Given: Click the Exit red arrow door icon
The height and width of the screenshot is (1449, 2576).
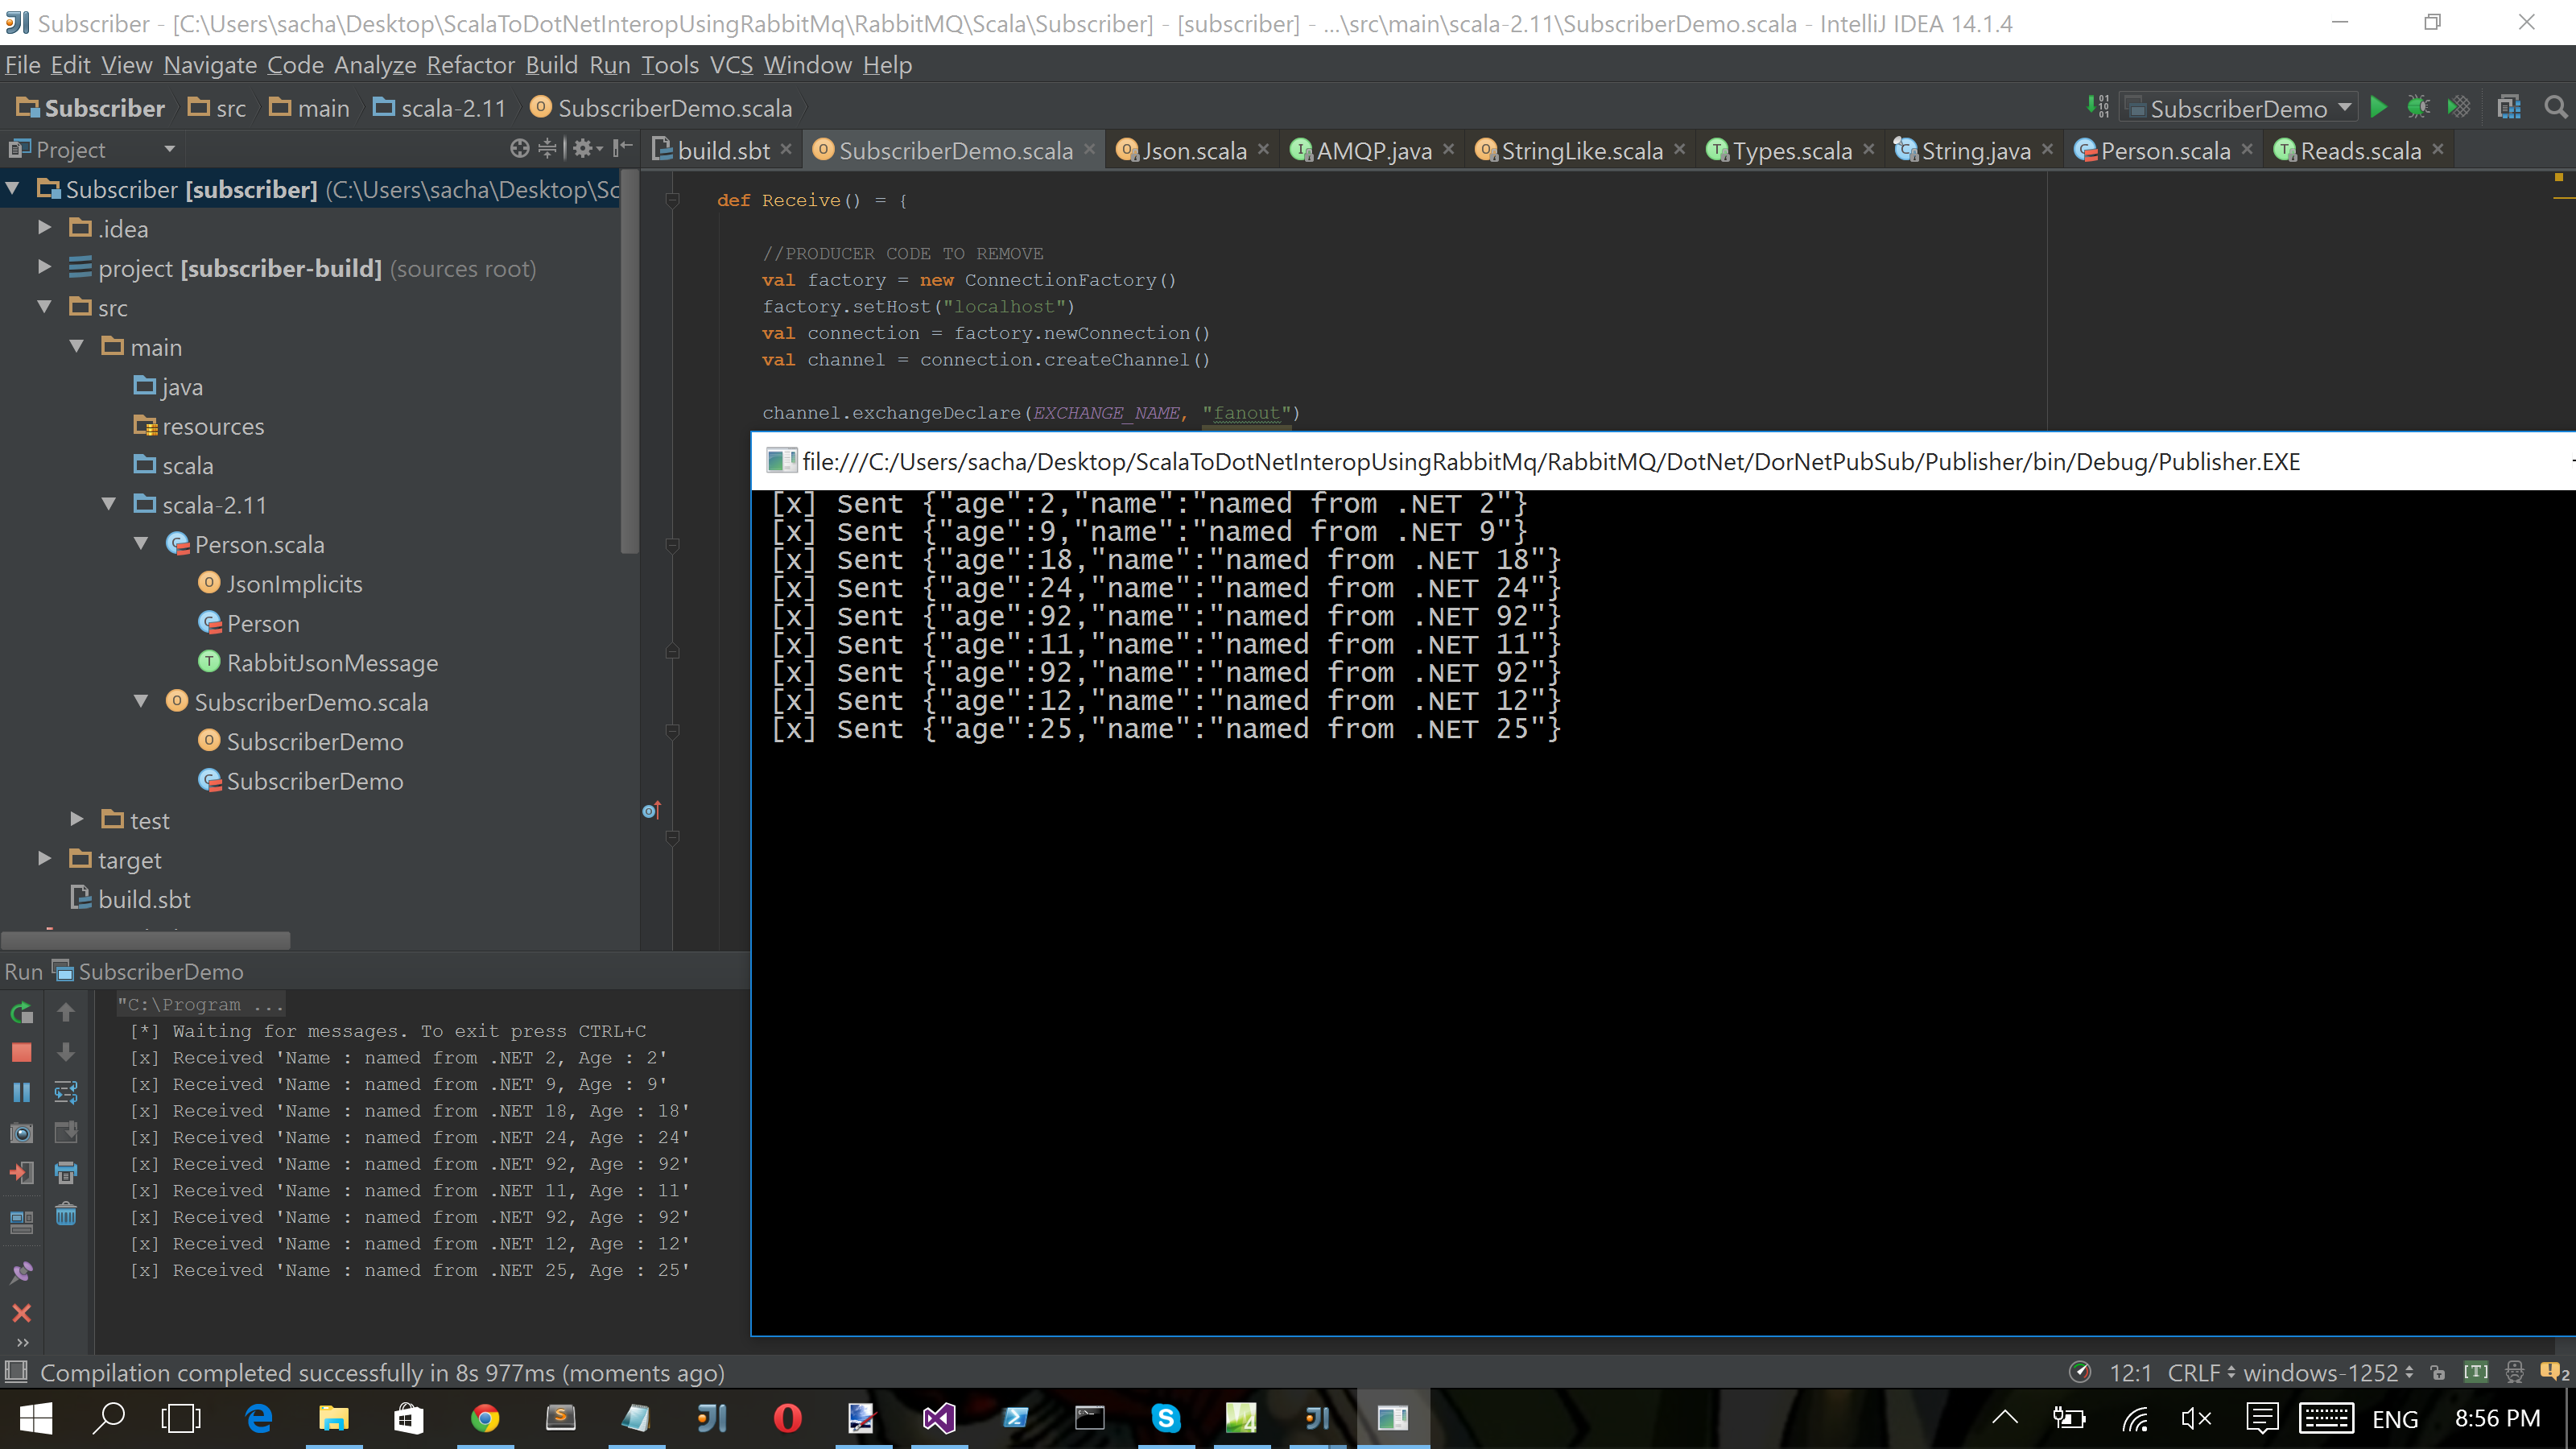Looking at the screenshot, I should (x=21, y=1173).
